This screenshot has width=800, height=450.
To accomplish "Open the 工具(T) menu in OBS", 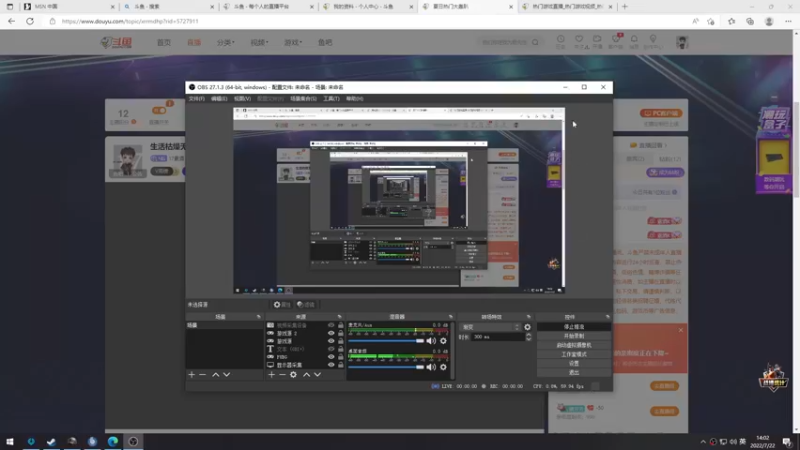I will tap(331, 98).
